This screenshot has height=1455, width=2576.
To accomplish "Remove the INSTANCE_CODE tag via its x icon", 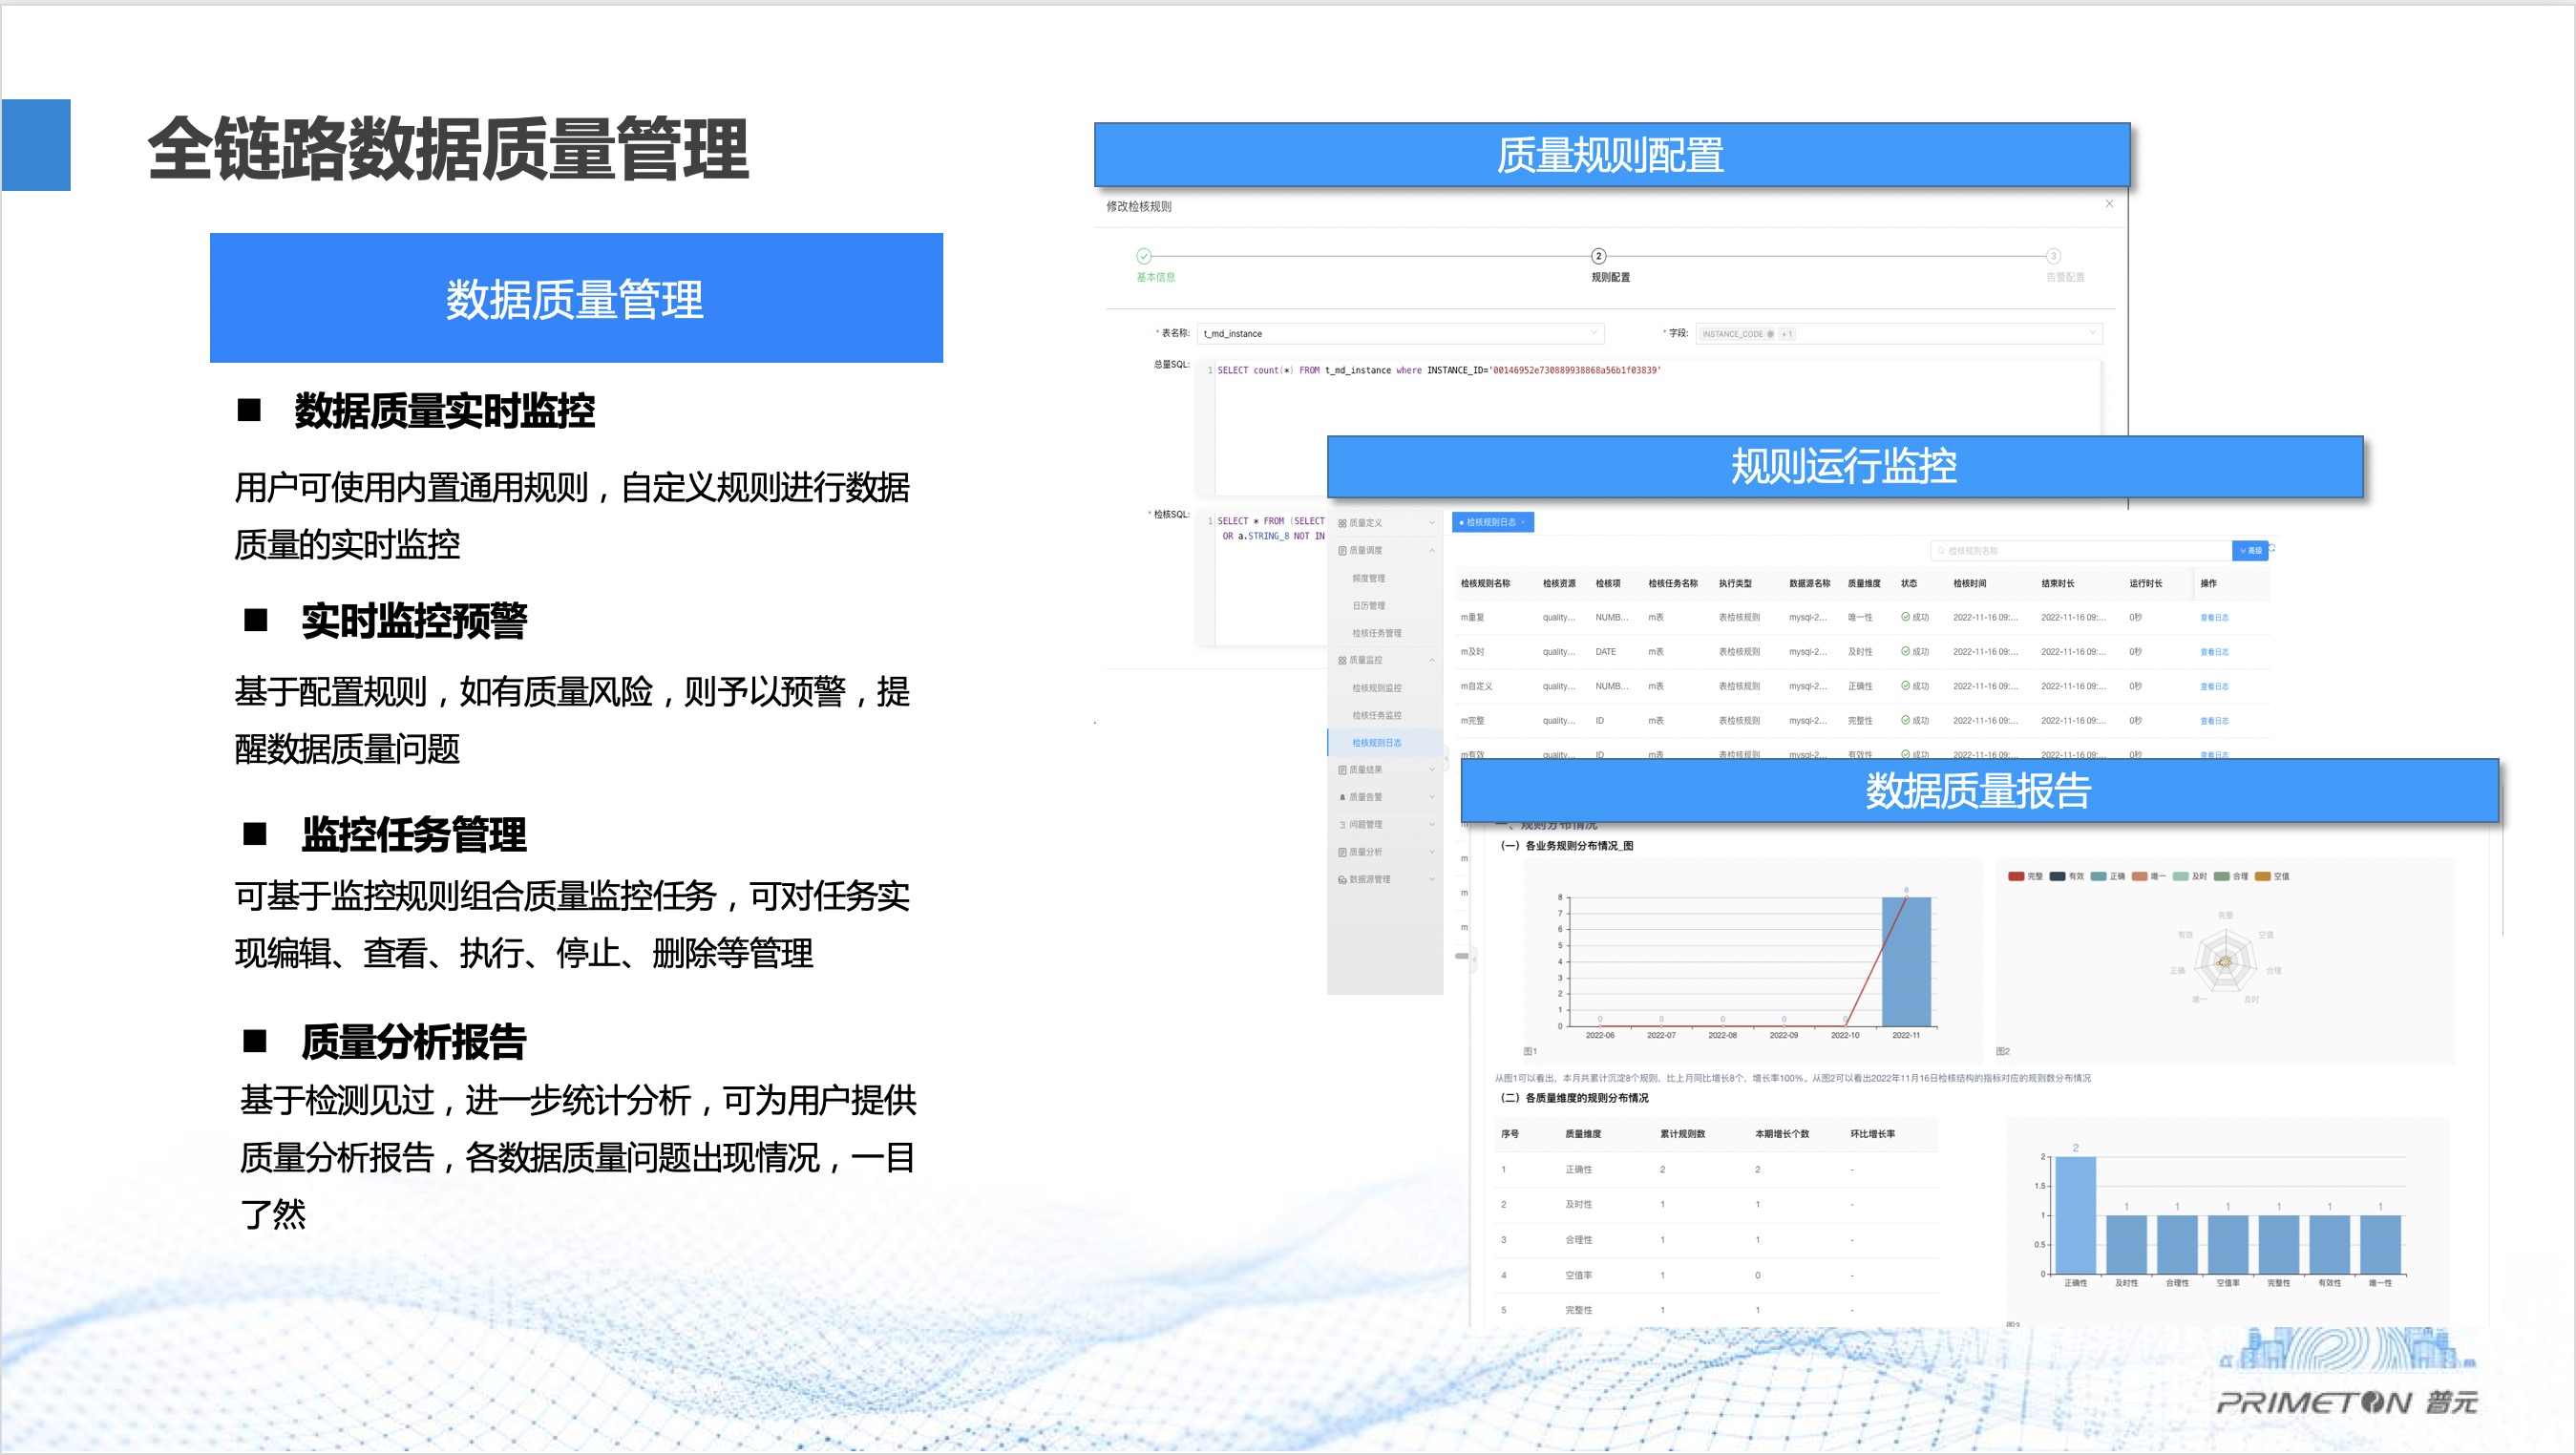I will coord(1770,334).
